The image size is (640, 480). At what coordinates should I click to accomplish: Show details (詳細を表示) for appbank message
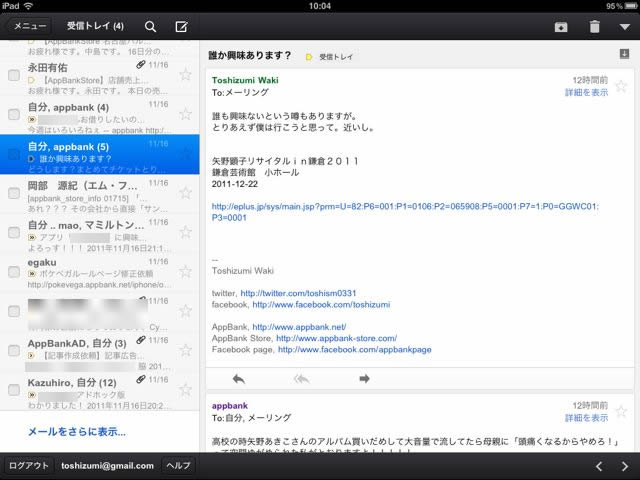coord(586,418)
